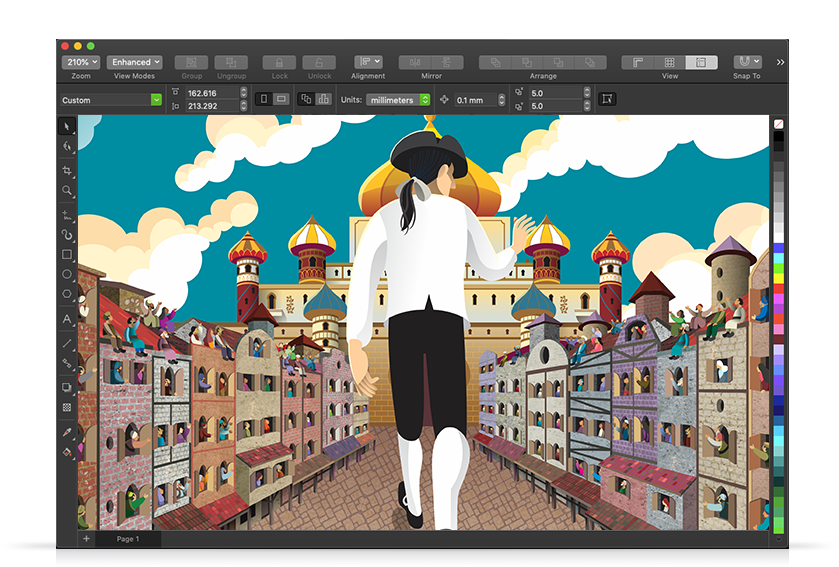Click the 0.1 mm nudge distance field
This screenshot has width=839, height=567.
[475, 100]
